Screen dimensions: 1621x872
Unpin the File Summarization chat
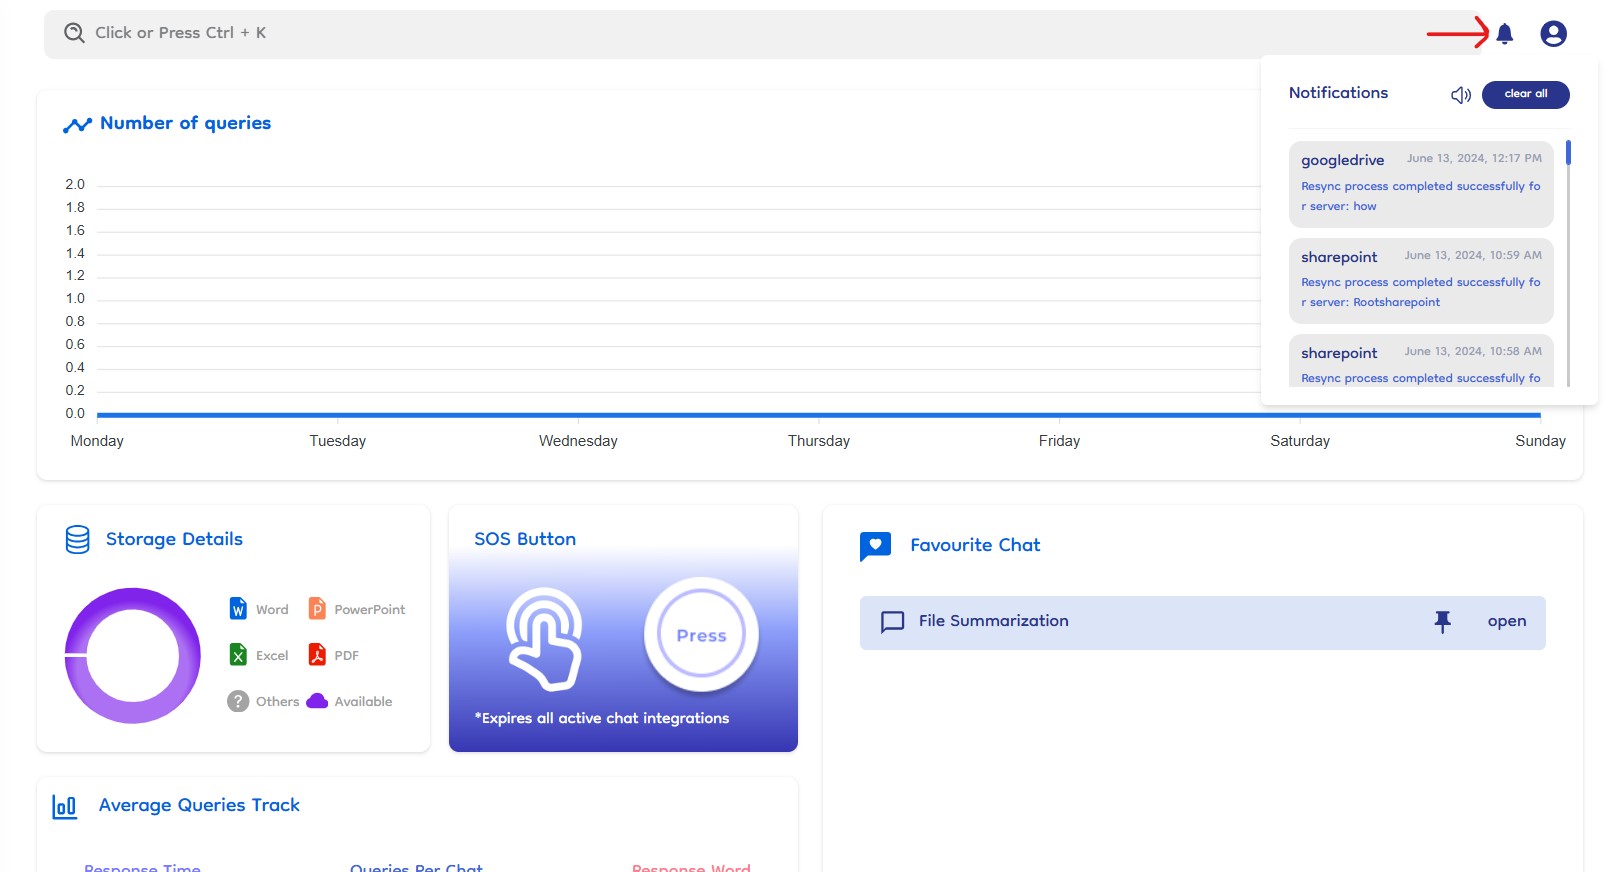point(1442,622)
